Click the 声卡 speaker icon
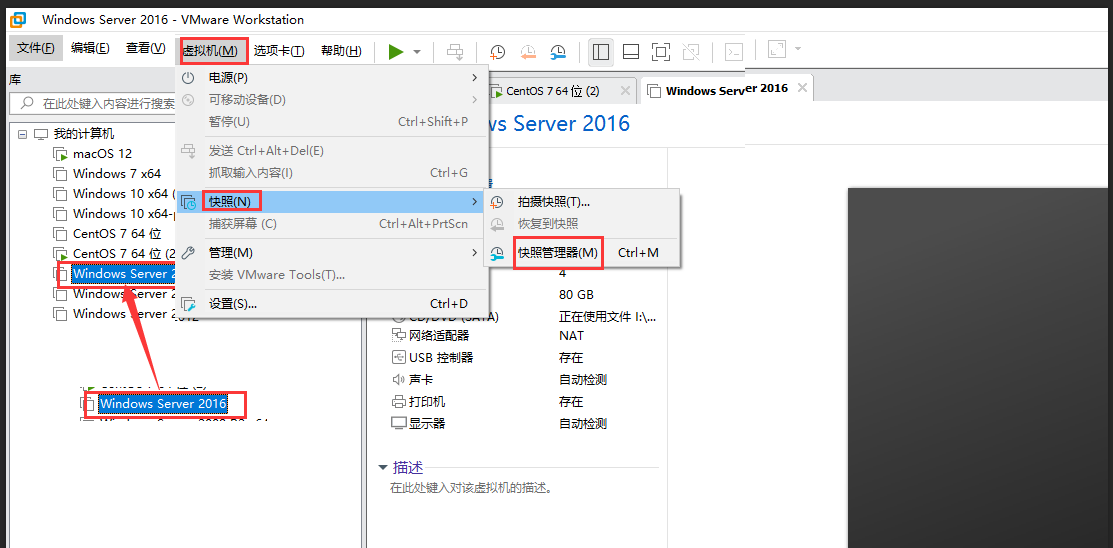The image size is (1113, 548). (398, 380)
